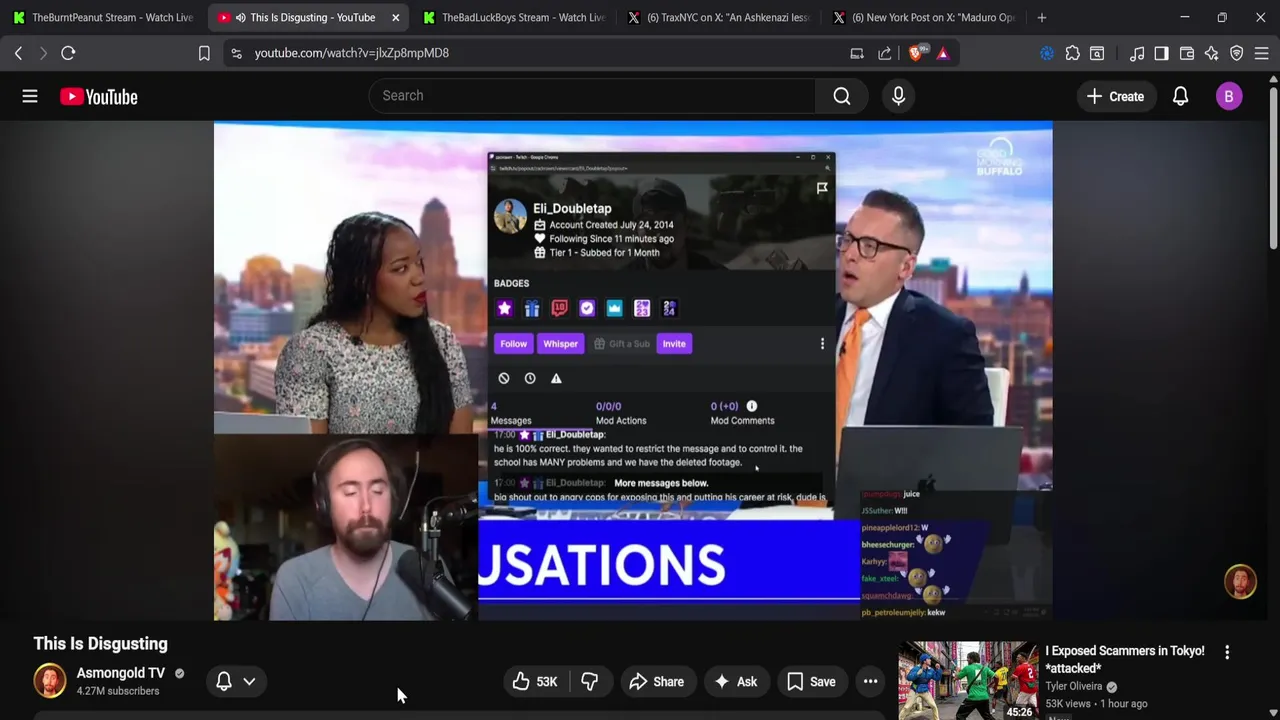This screenshot has width=1280, height=720.
Task: Dislike this video
Action: 590,682
